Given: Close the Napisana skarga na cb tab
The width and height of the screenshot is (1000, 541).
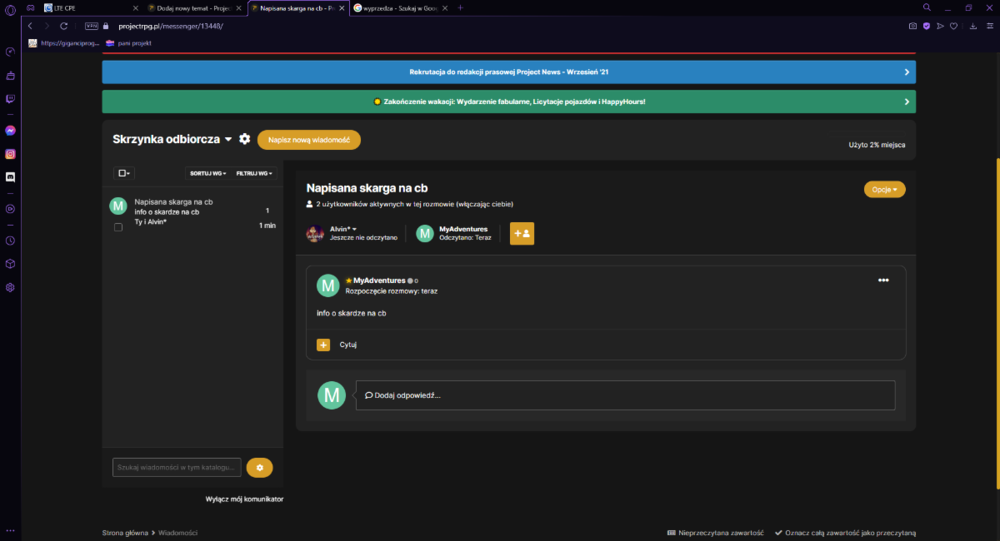Looking at the screenshot, I should pyautogui.click(x=341, y=8).
